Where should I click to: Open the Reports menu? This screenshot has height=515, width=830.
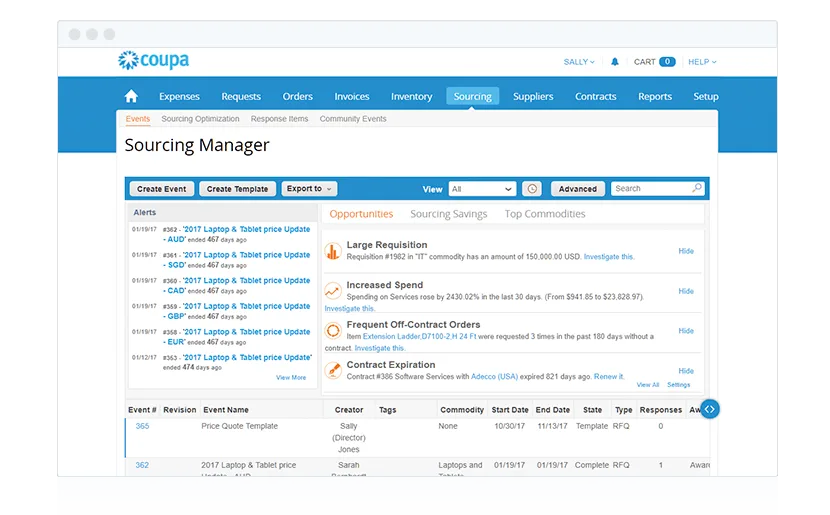[x=655, y=96]
